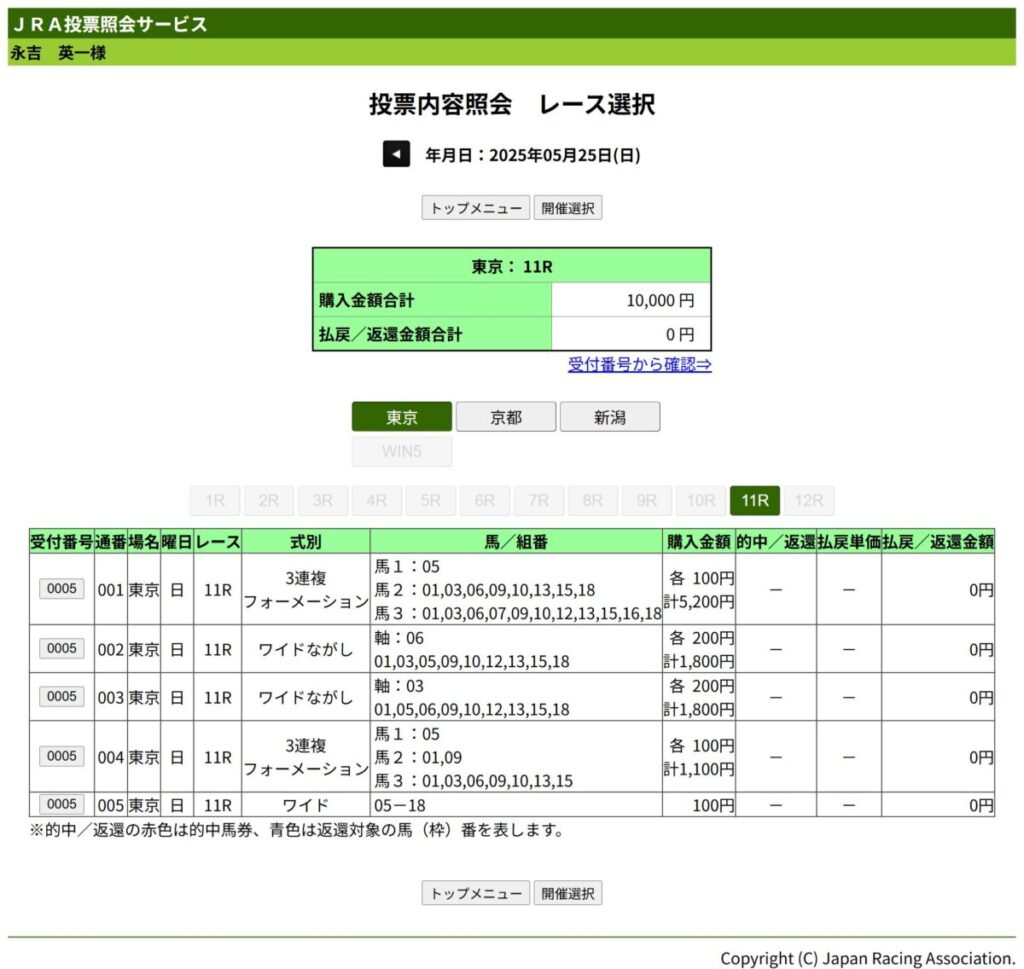Select the 東京 racecourse tab
Screen dimensions: 1024x969
pyautogui.click(x=402, y=417)
